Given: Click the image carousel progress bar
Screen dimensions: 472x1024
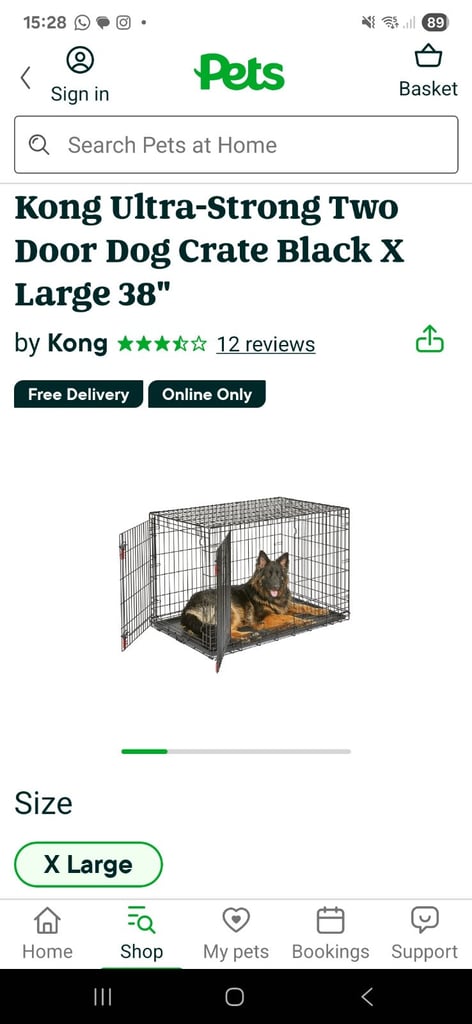Looking at the screenshot, I should (236, 751).
